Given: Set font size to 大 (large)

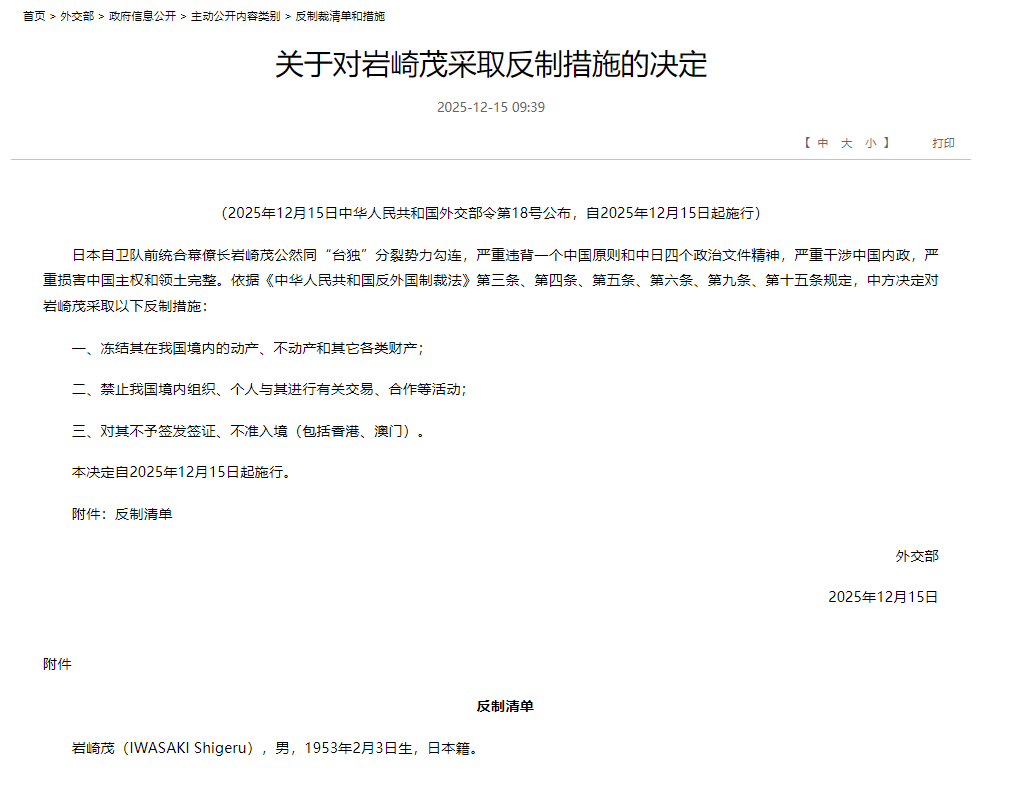Looking at the screenshot, I should (x=847, y=143).
